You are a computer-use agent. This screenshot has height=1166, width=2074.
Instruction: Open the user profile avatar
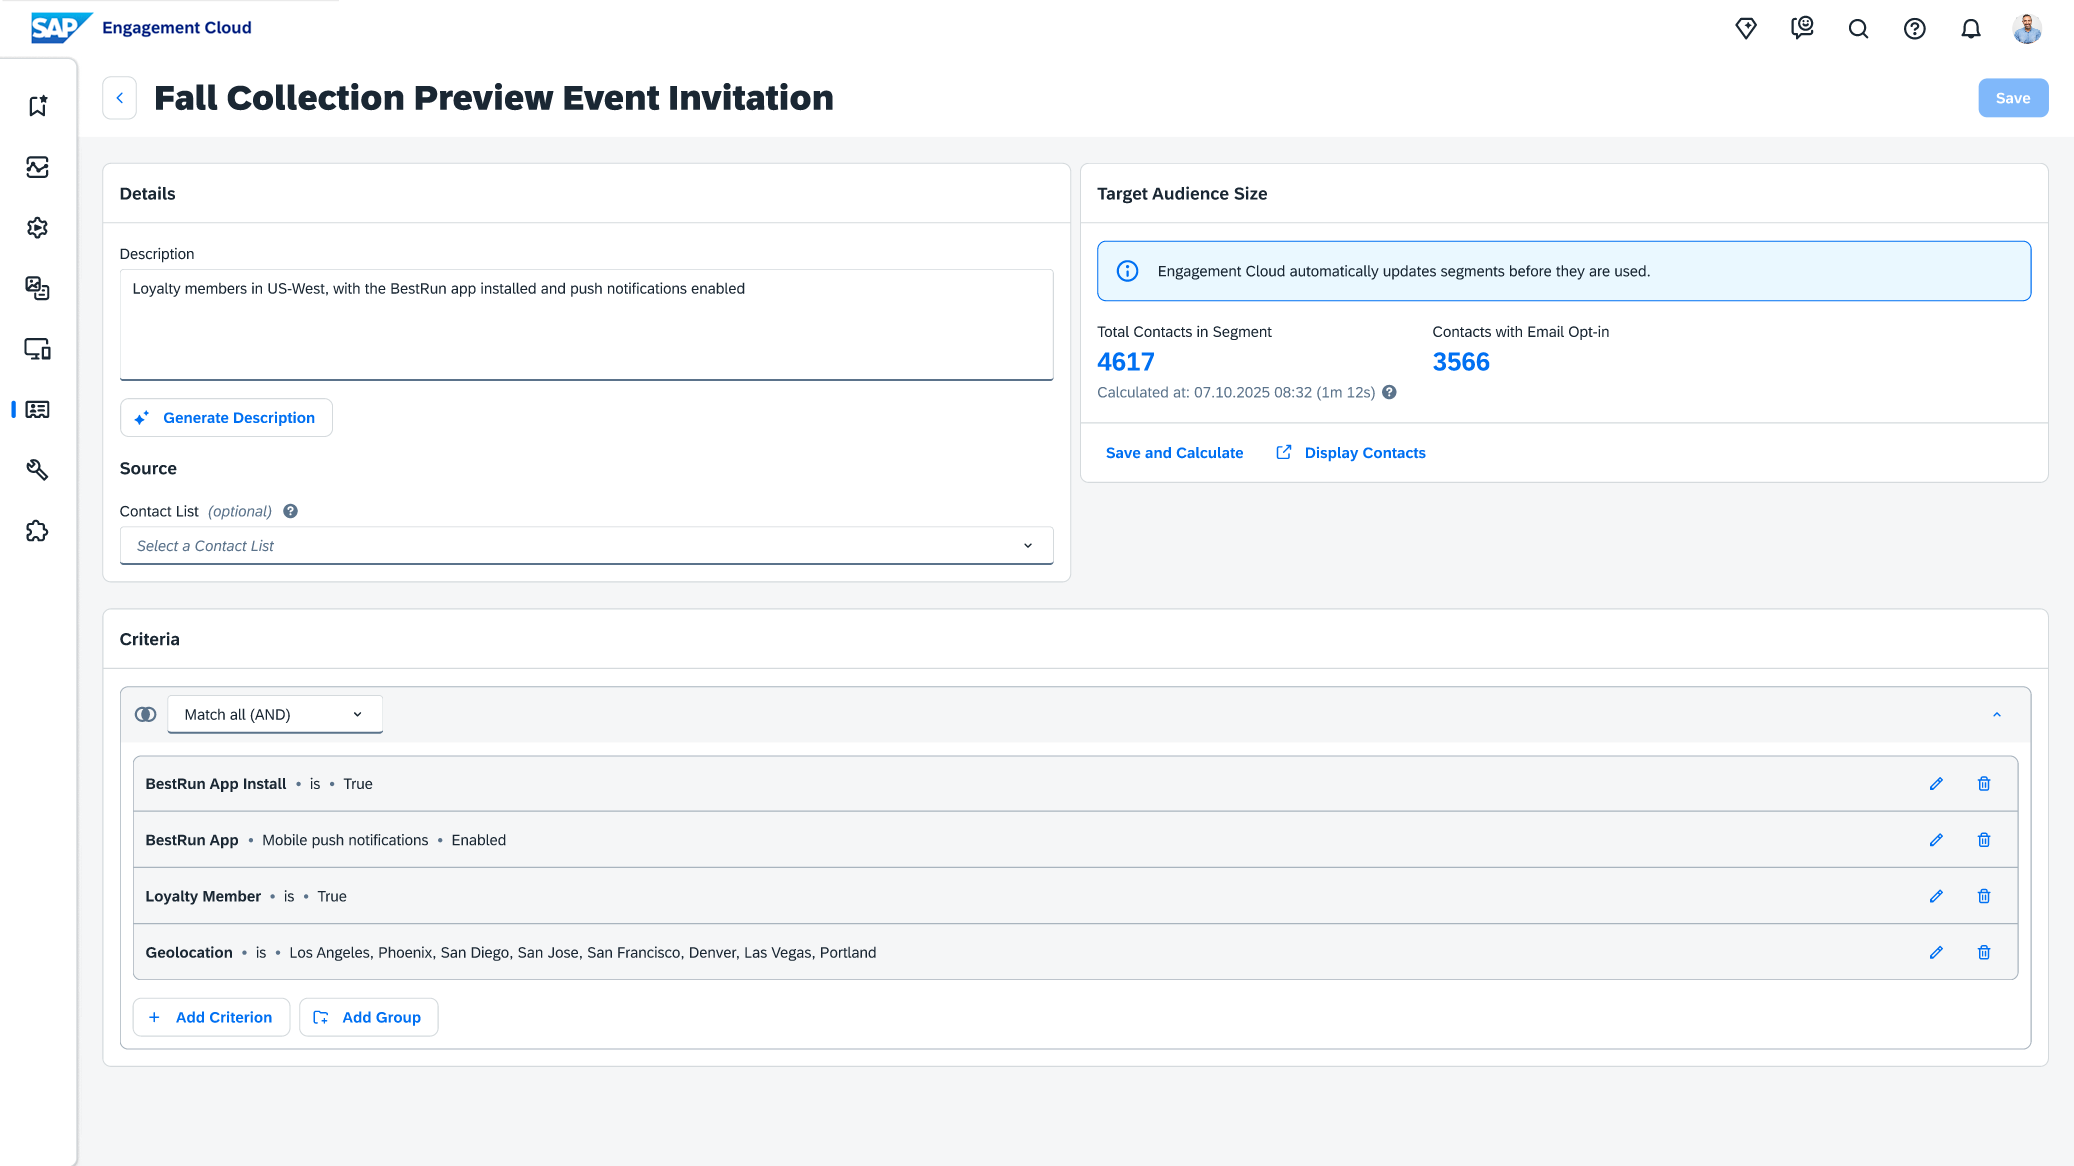[2027, 28]
